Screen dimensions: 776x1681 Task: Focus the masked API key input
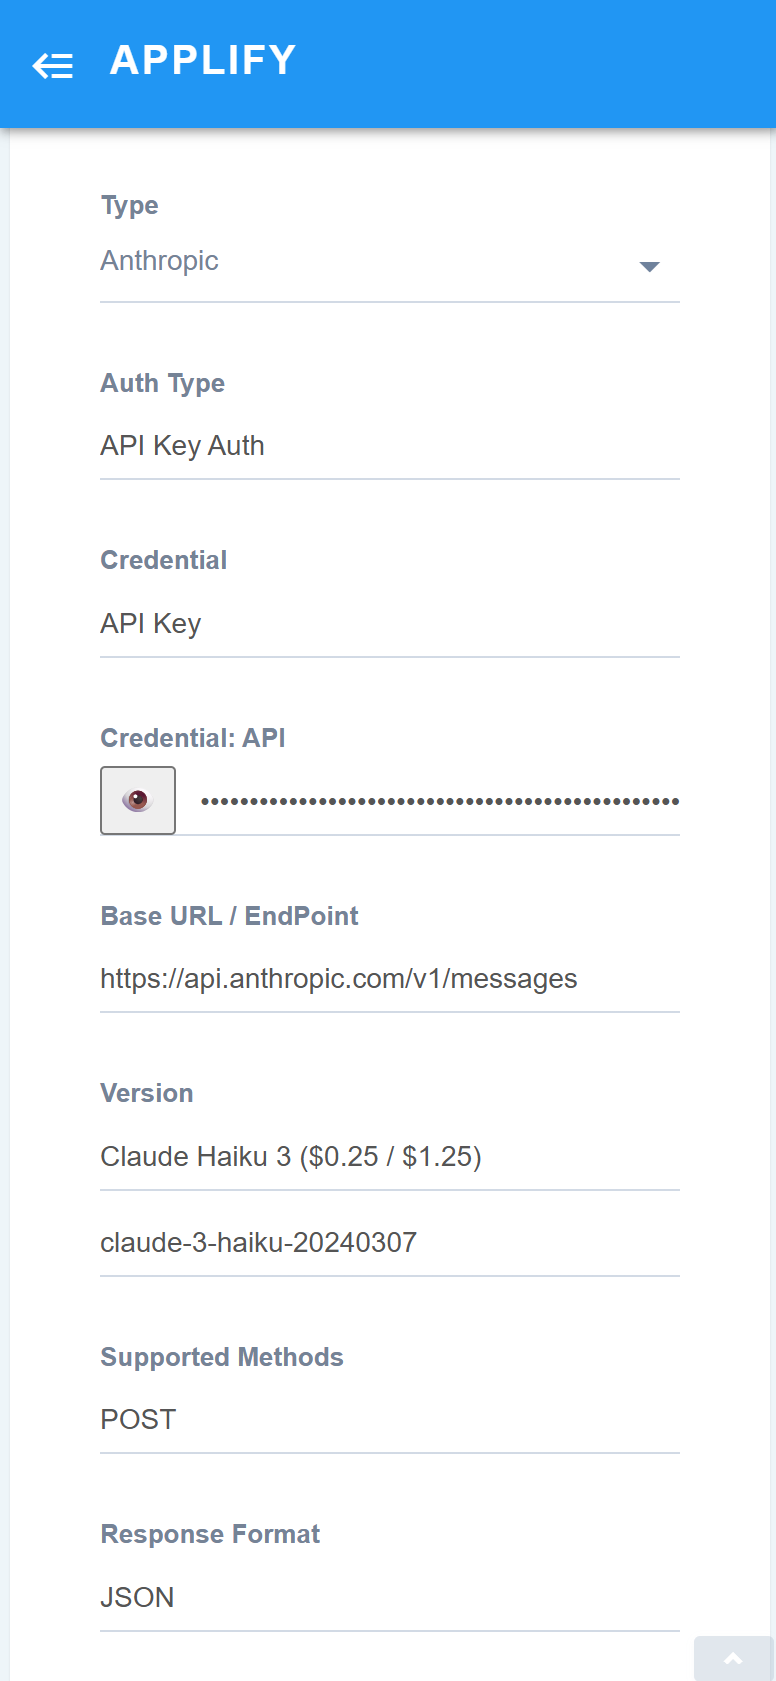(x=439, y=801)
